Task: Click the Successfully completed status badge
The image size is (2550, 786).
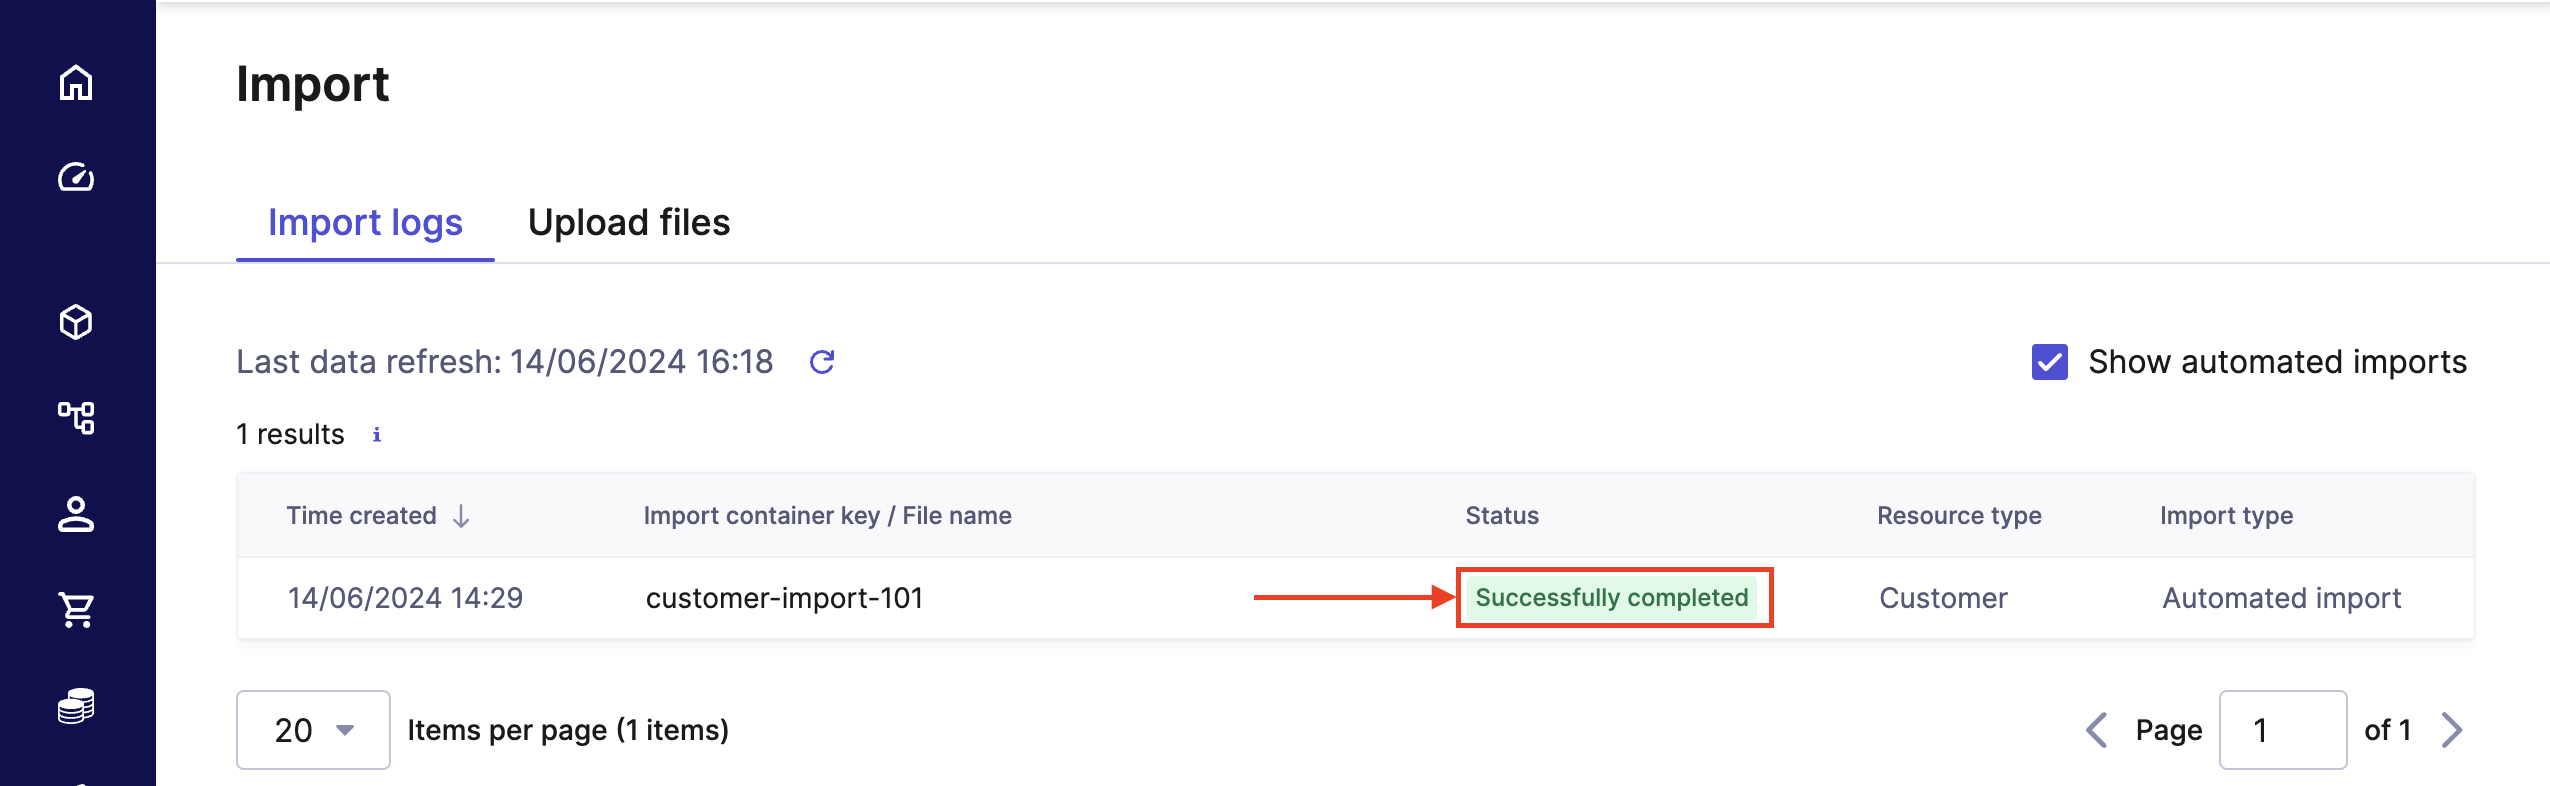Action: [x=1612, y=598]
